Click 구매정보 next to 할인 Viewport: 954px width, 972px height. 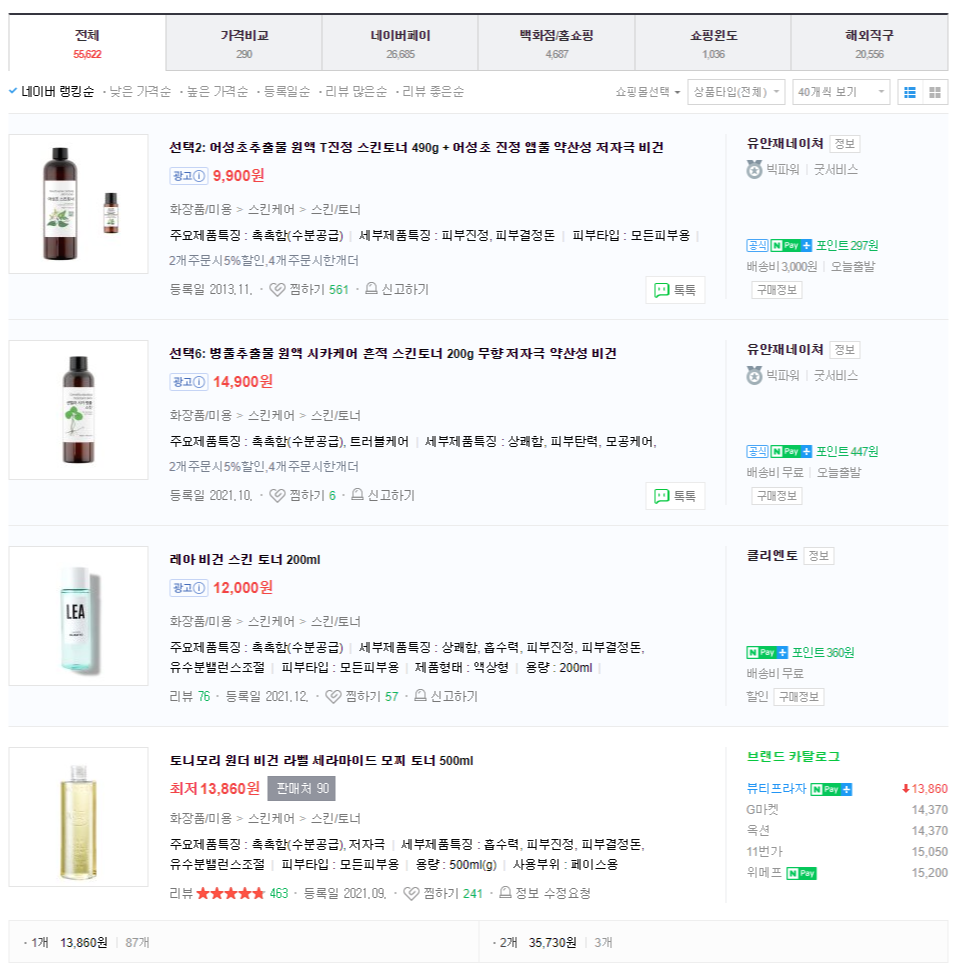[798, 697]
